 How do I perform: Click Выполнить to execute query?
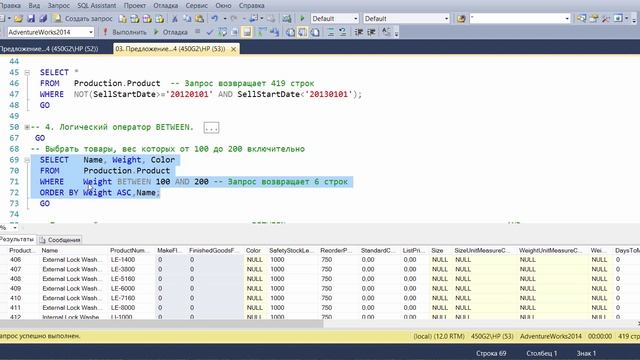(x=124, y=32)
